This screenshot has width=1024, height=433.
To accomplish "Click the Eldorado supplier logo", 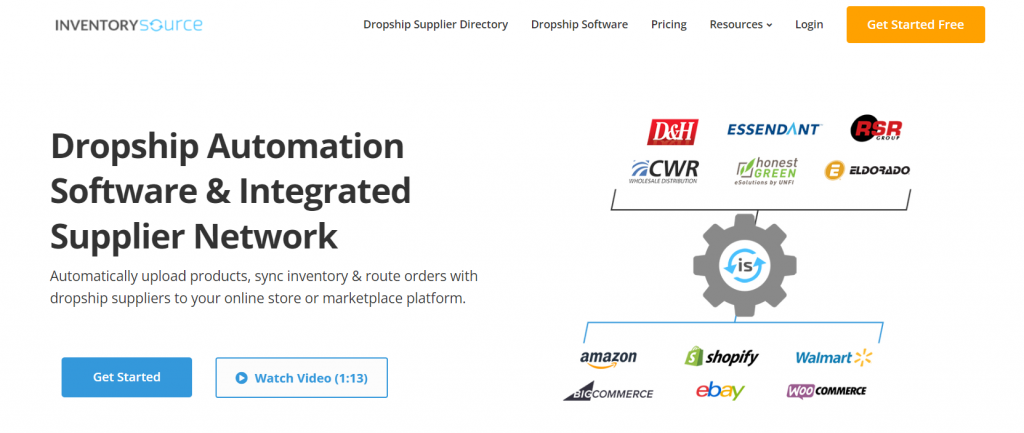I will 867,171.
